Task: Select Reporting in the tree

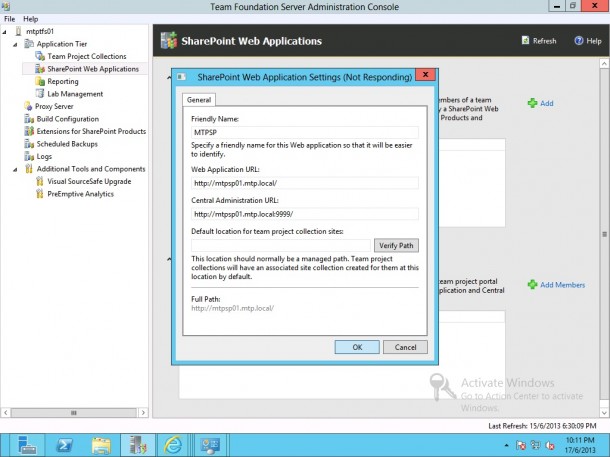Action: coord(63,81)
